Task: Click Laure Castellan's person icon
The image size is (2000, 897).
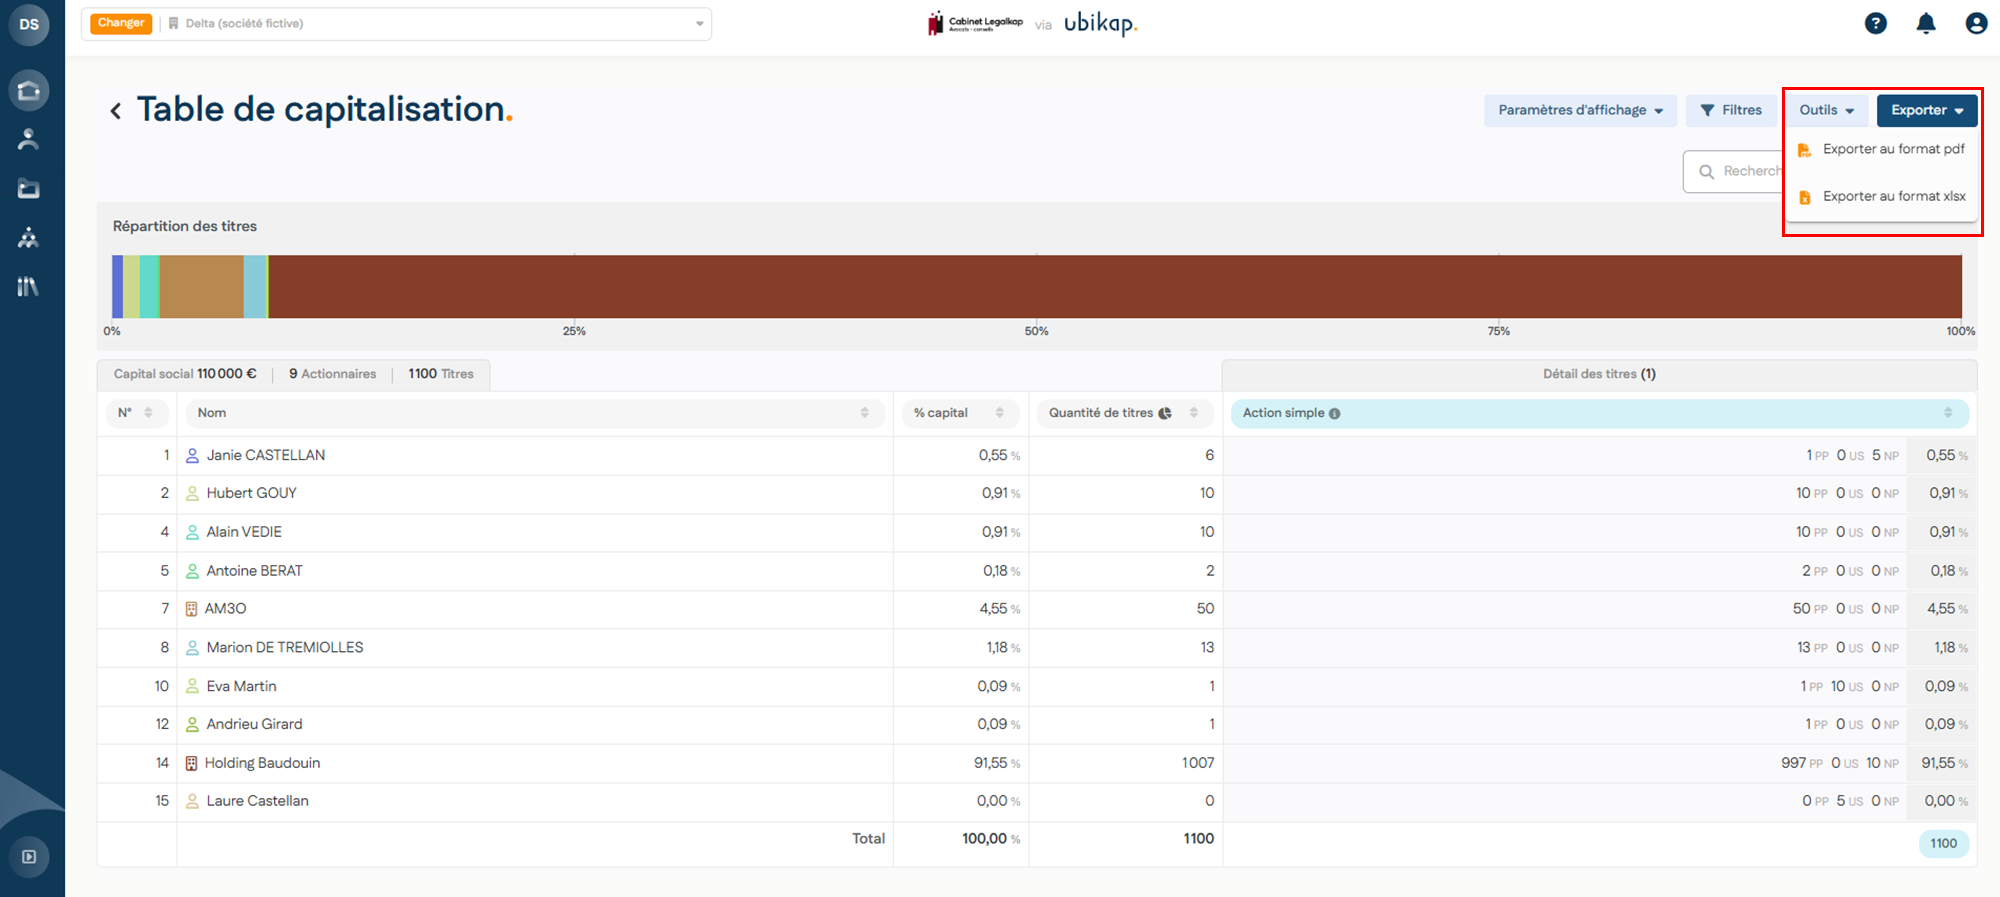Action: click(192, 801)
